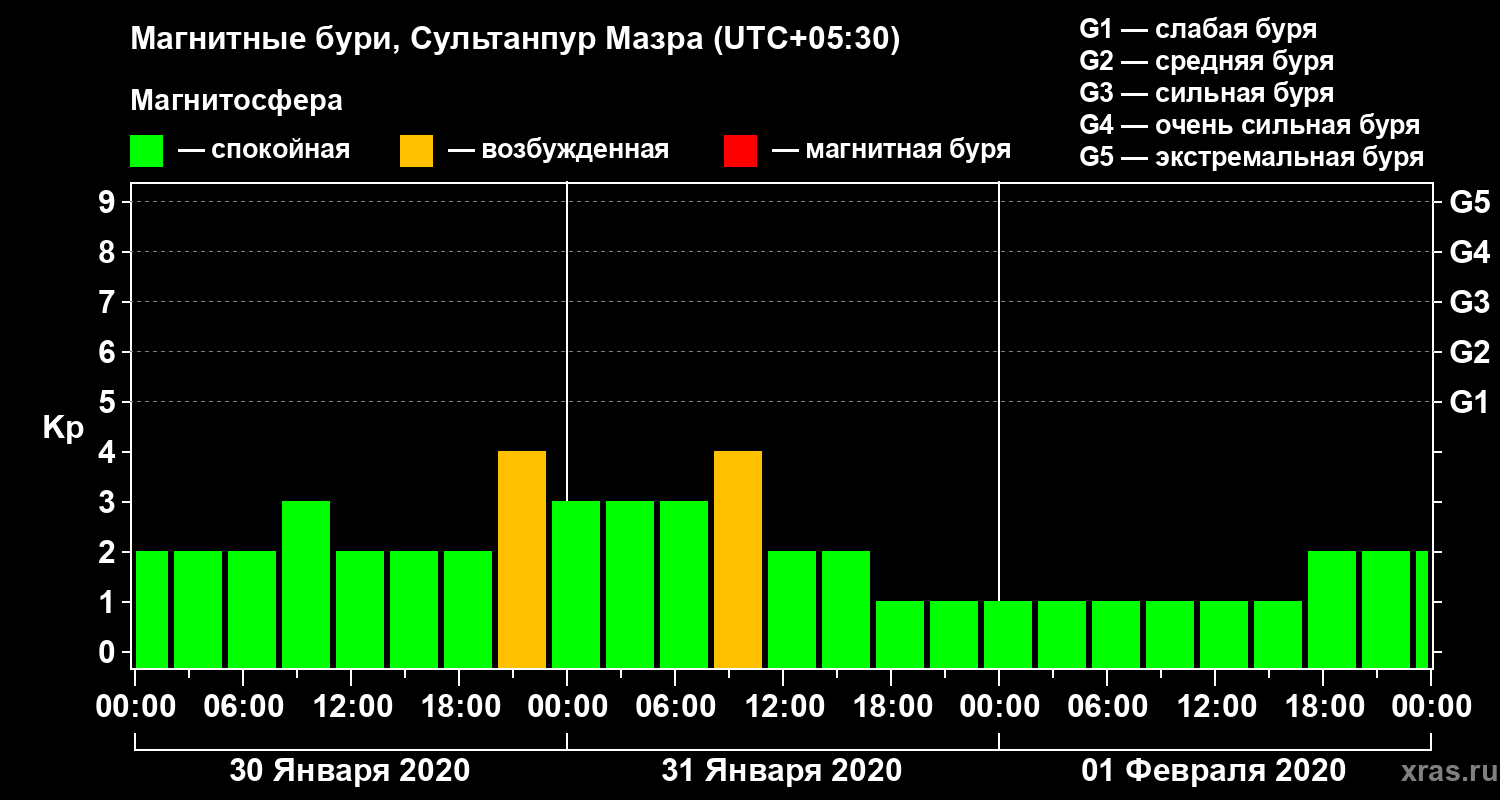Click the '— магнитная буря' legend label
Image resolution: width=1500 pixels, height=800 pixels.
click(892, 151)
